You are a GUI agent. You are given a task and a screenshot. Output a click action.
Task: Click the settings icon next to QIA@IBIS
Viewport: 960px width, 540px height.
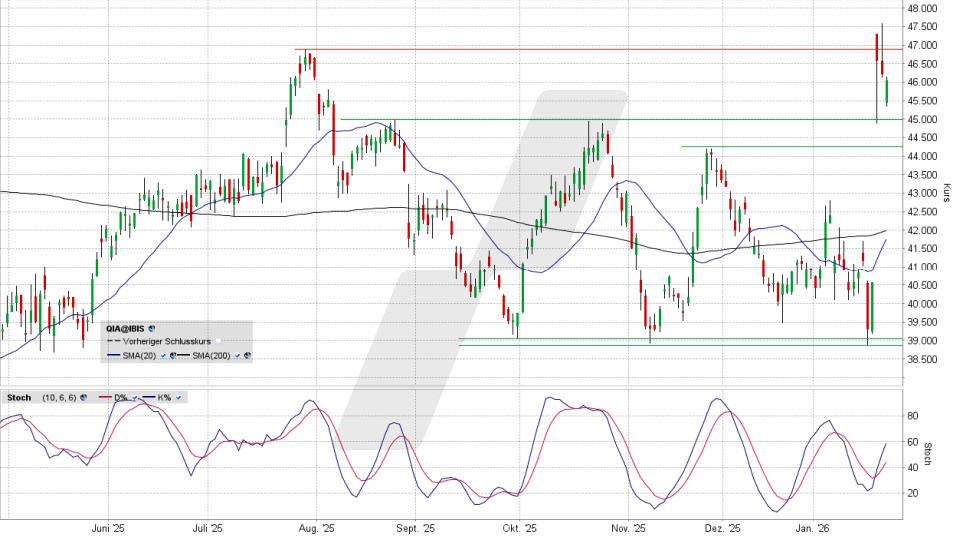pos(152,329)
